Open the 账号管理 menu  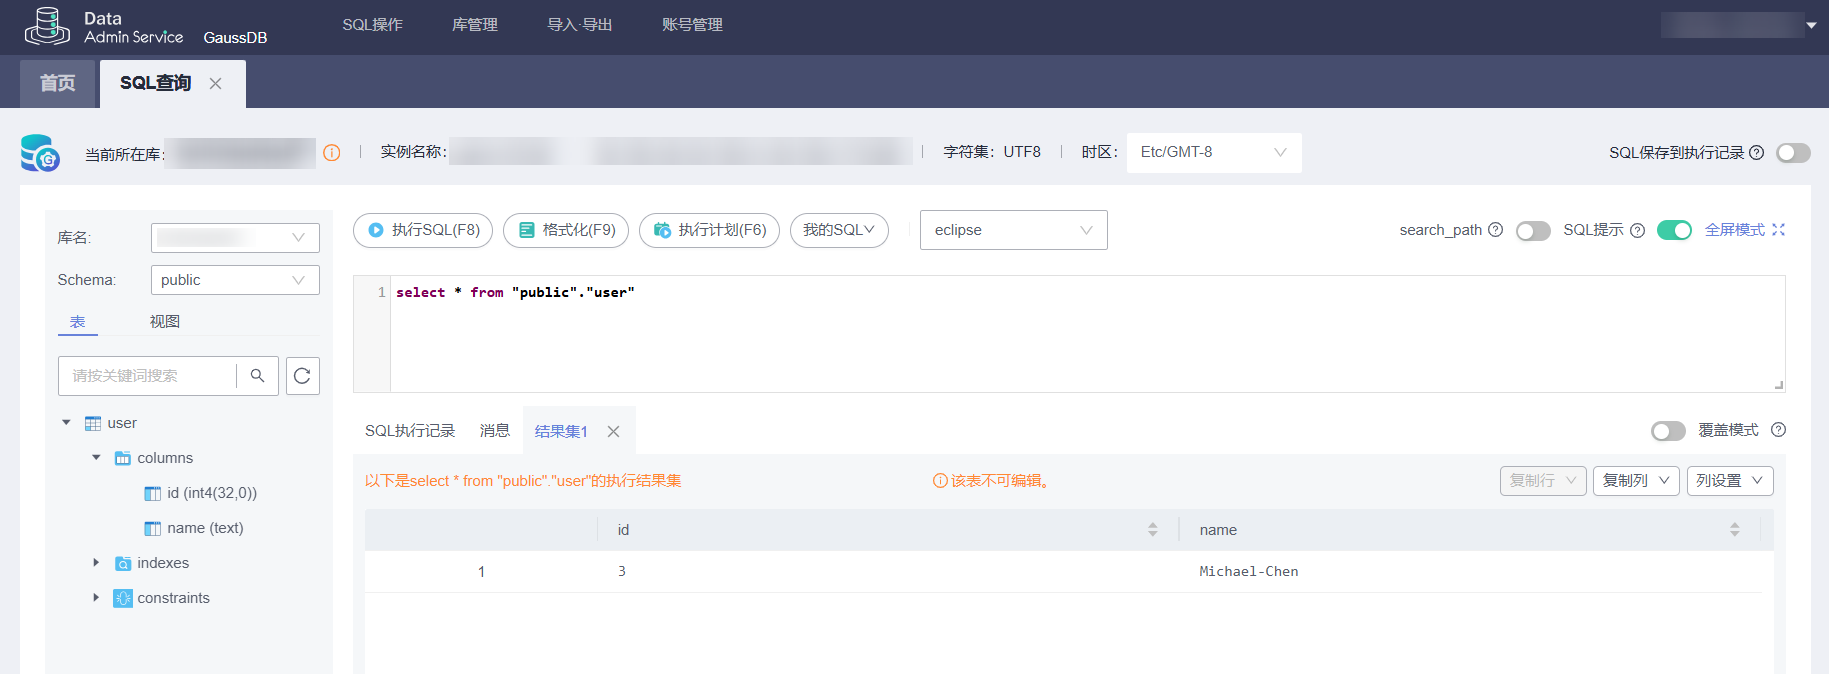tap(692, 25)
